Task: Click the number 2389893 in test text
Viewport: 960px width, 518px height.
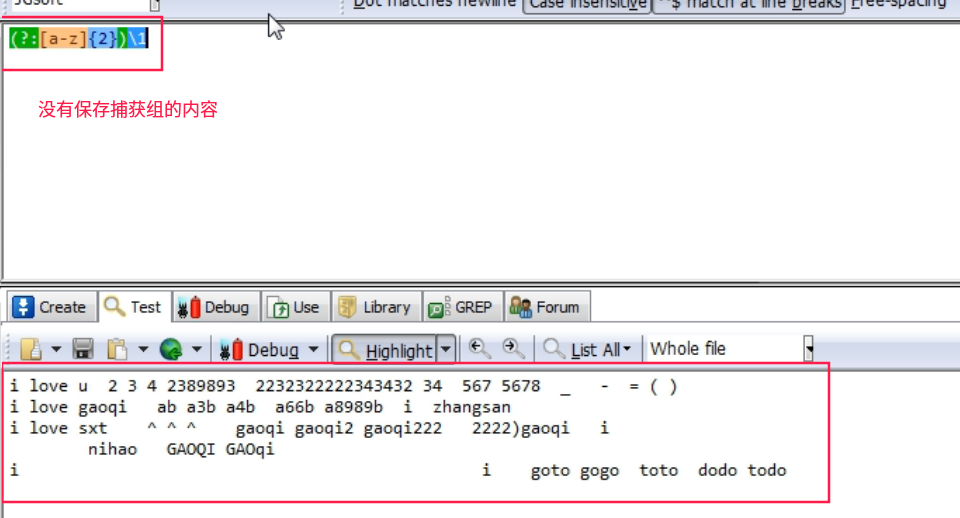Action: (201, 386)
